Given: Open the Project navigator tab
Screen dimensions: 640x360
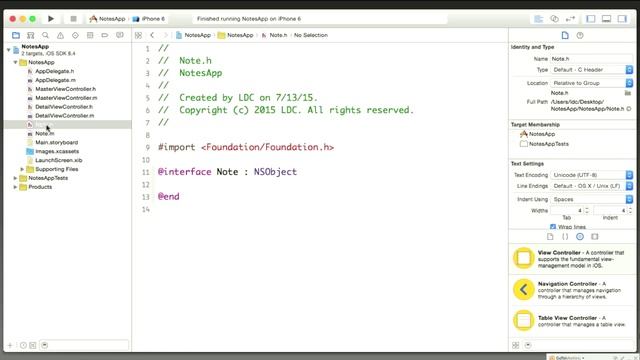Looking at the screenshot, I should click(16, 36).
